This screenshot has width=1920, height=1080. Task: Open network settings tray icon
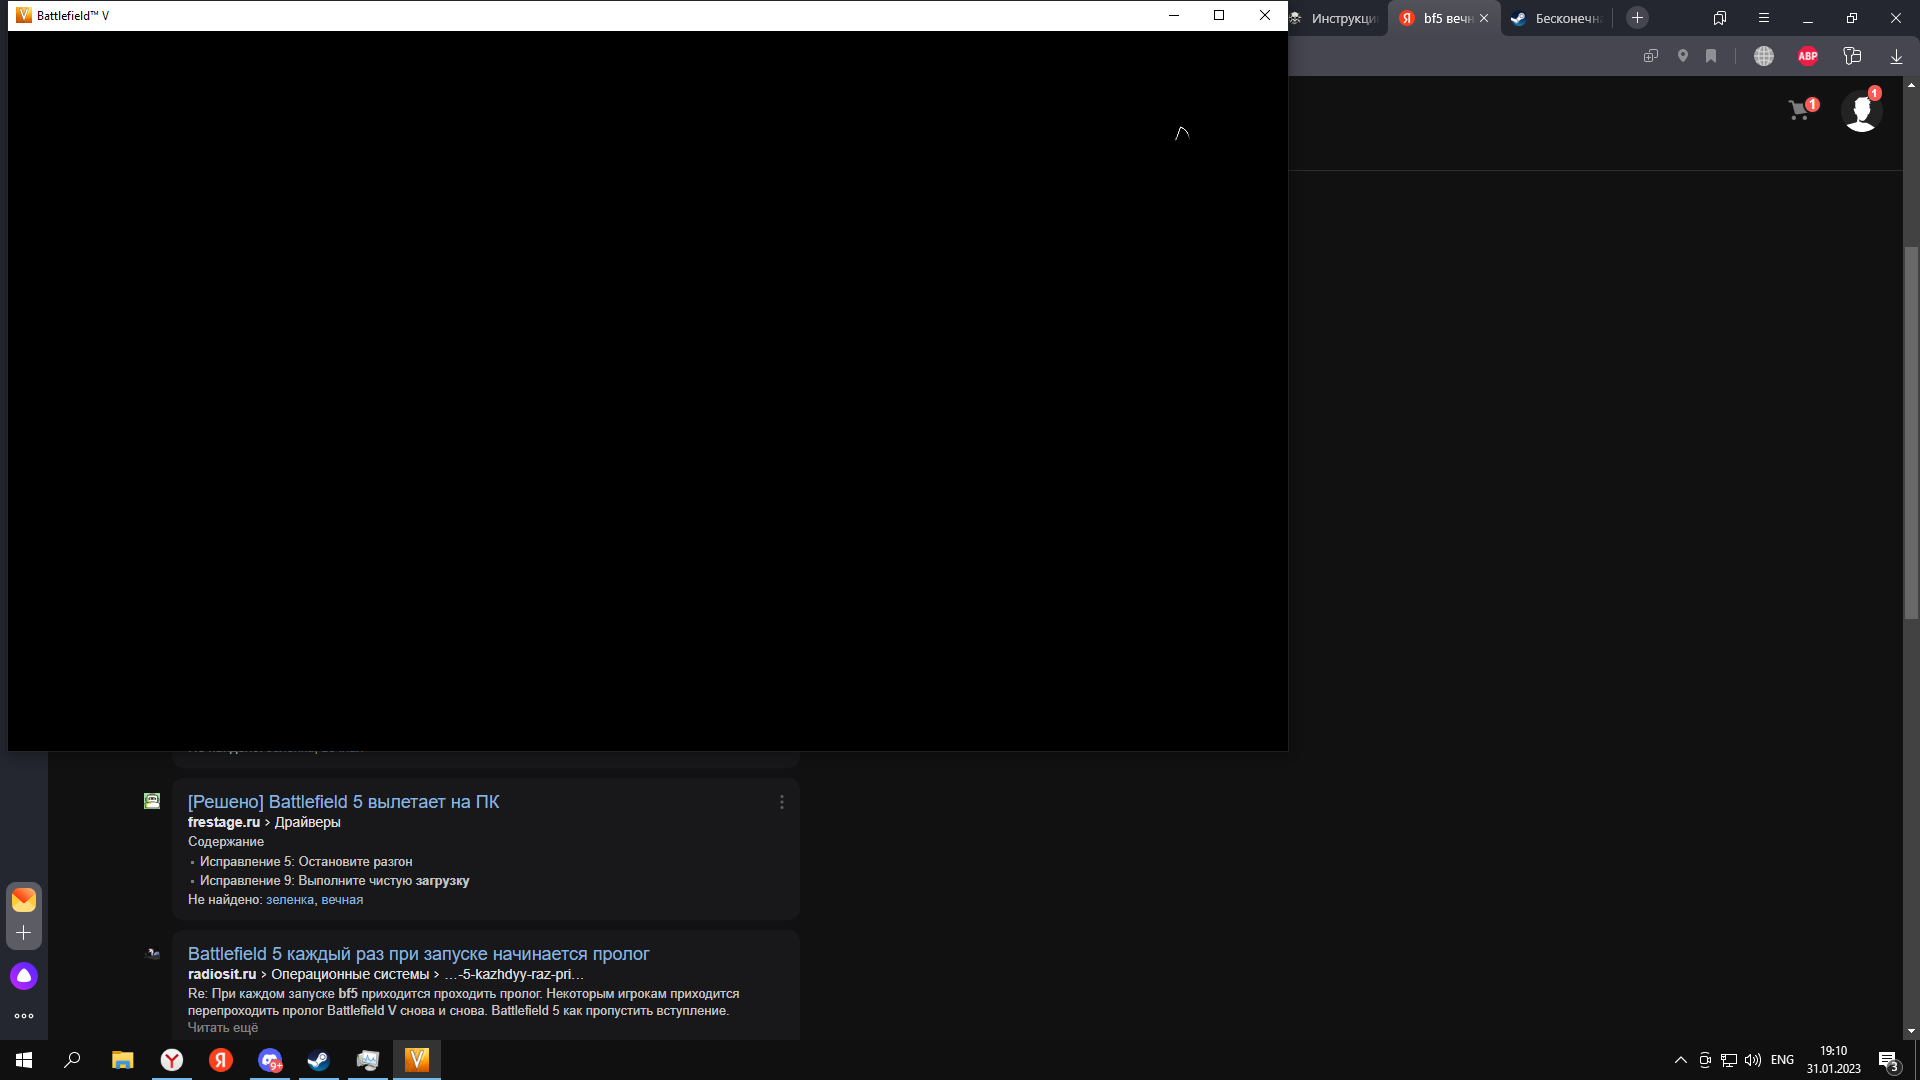pos(1729,1060)
